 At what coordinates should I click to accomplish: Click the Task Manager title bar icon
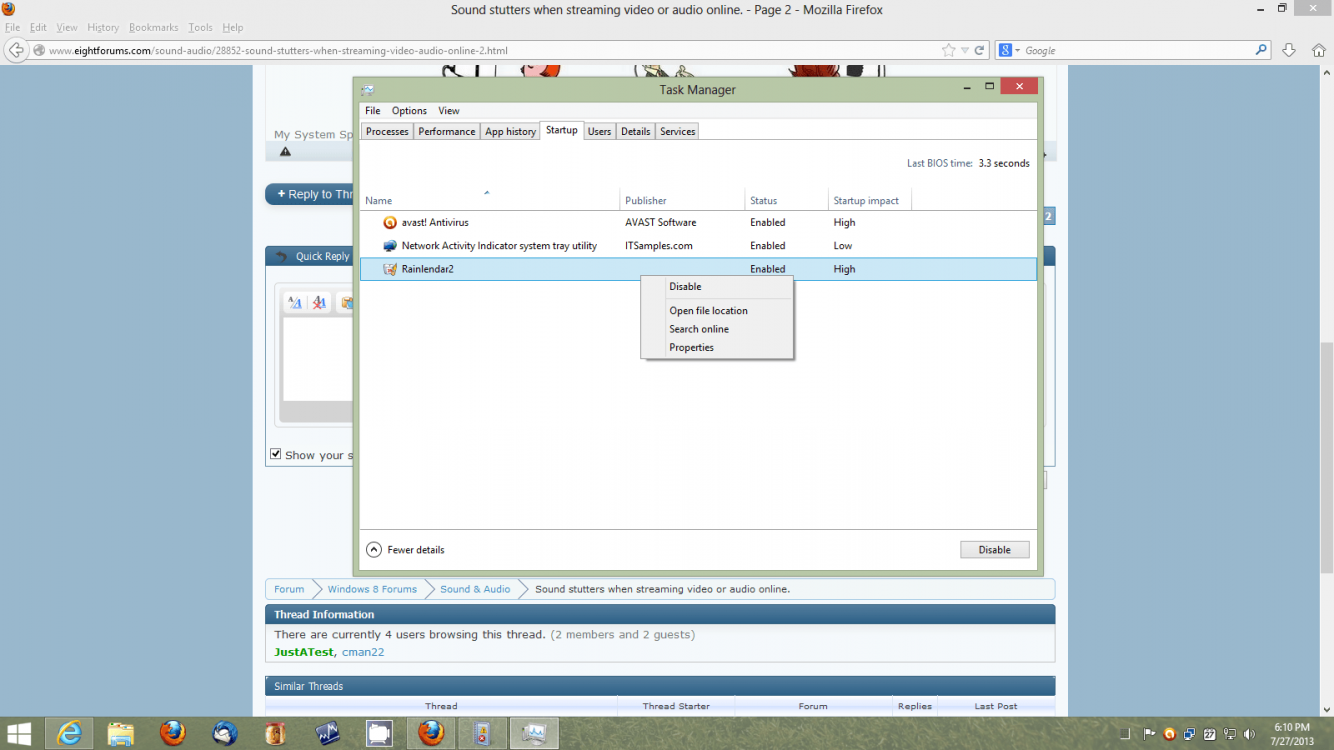(x=368, y=89)
